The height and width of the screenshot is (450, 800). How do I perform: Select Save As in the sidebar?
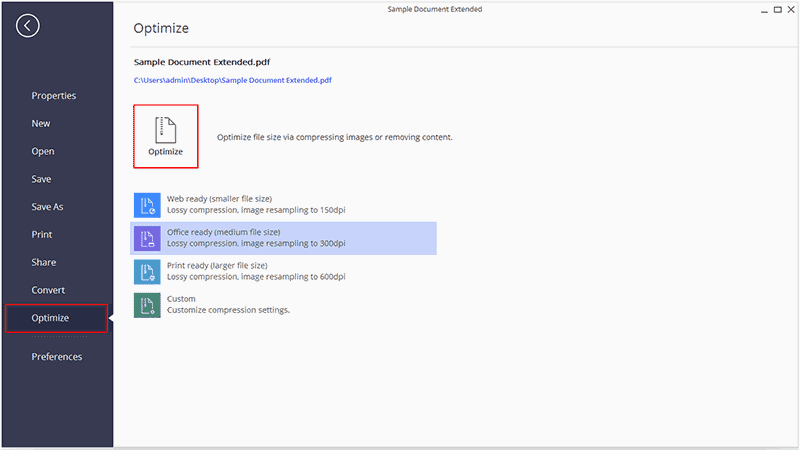pos(47,207)
